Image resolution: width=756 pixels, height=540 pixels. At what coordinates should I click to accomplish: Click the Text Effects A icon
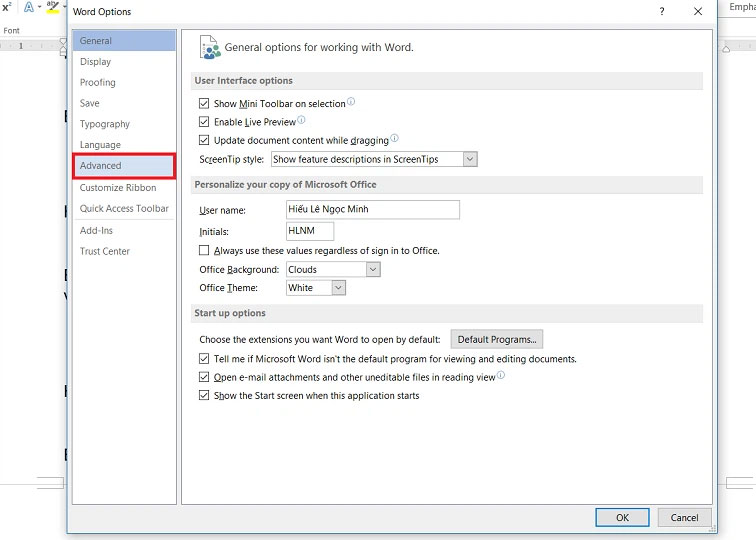pyautogui.click(x=28, y=7)
